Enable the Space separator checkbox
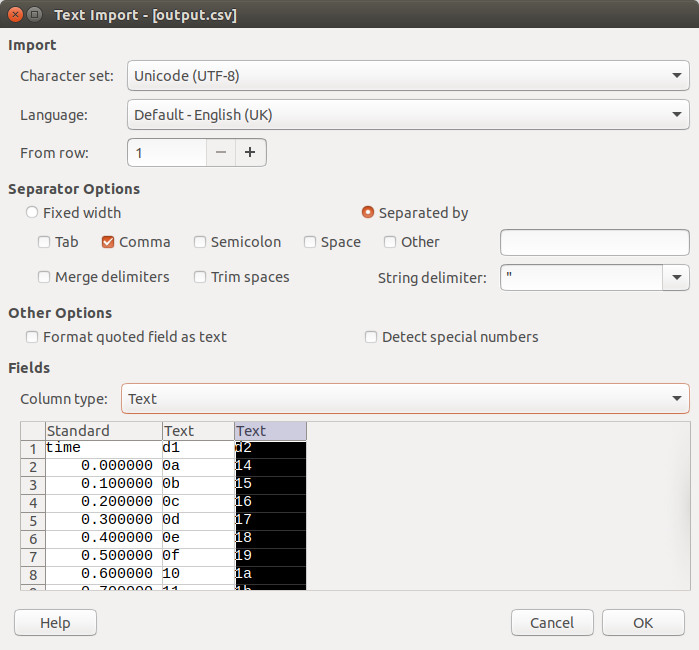The height and width of the screenshot is (650, 699). (x=310, y=242)
